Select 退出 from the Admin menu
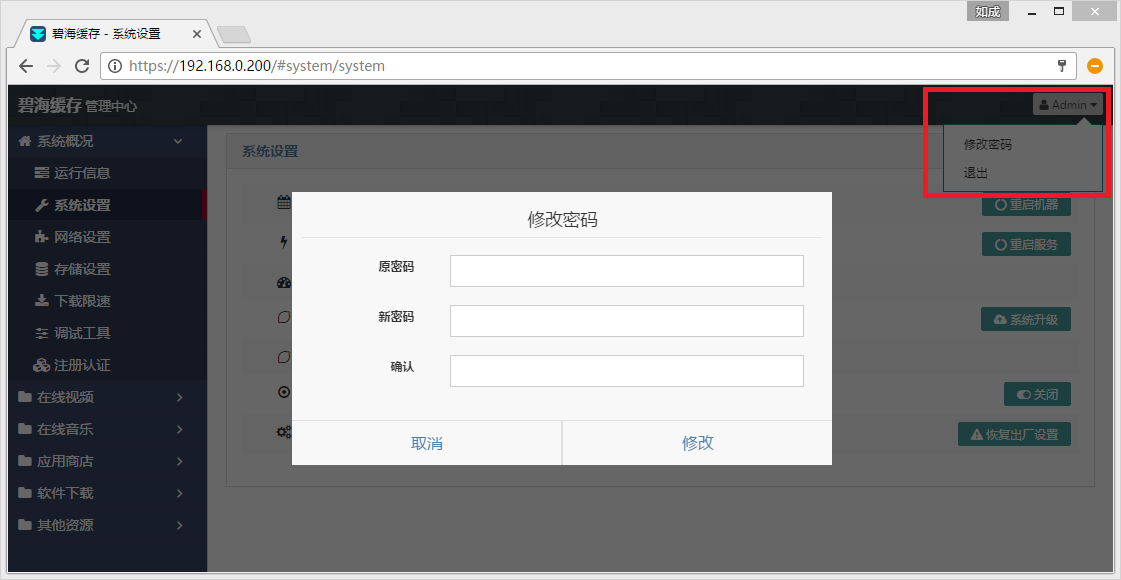This screenshot has width=1121, height=580. pyautogui.click(x=976, y=173)
